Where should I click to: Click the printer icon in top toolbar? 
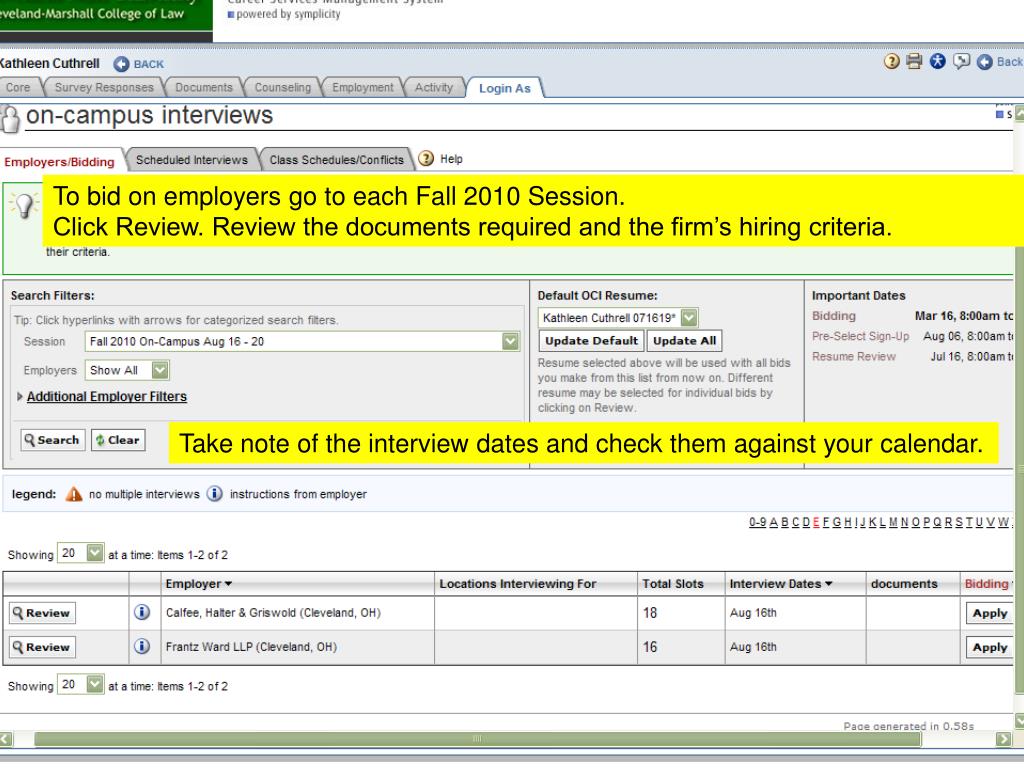[x=914, y=61]
